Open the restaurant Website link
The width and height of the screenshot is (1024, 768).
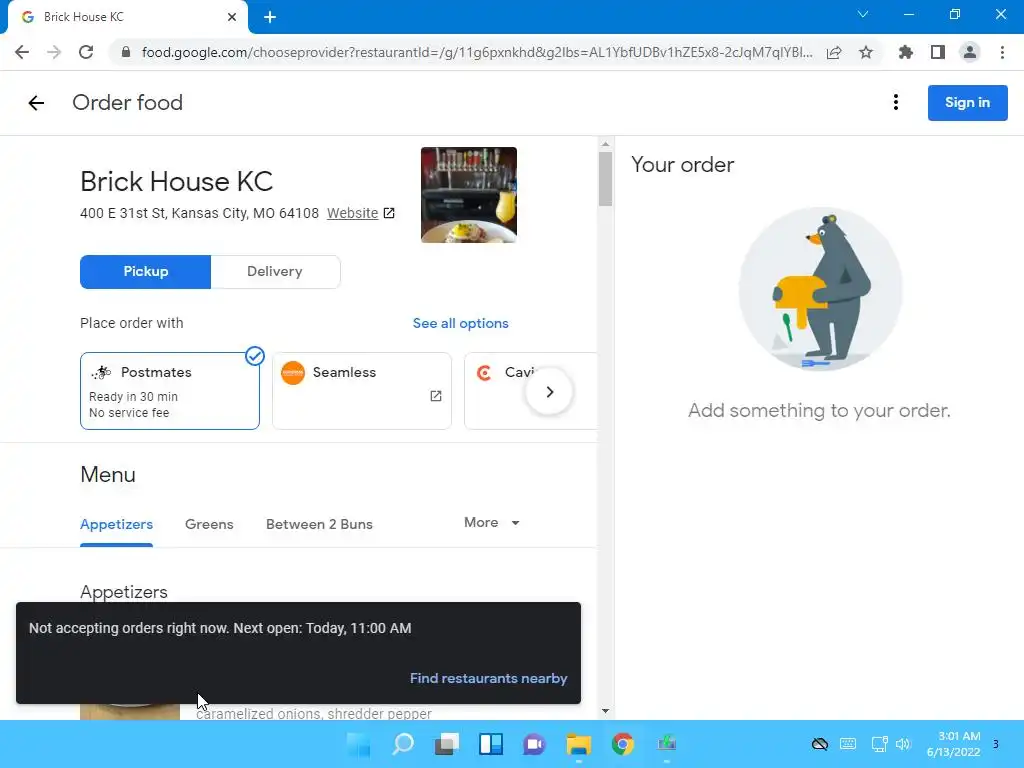tap(353, 213)
